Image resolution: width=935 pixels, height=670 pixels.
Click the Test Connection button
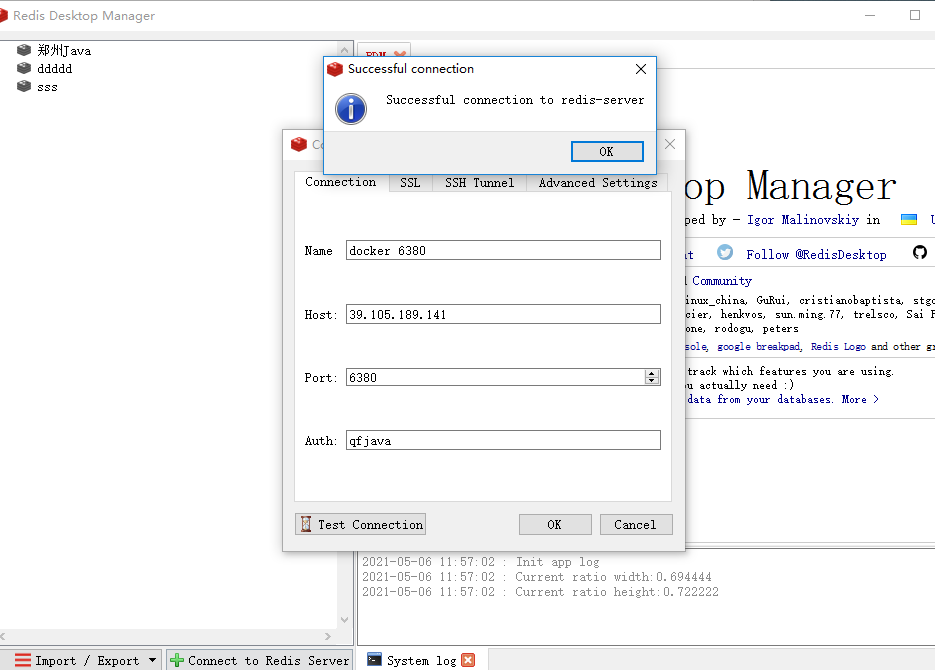coord(360,525)
